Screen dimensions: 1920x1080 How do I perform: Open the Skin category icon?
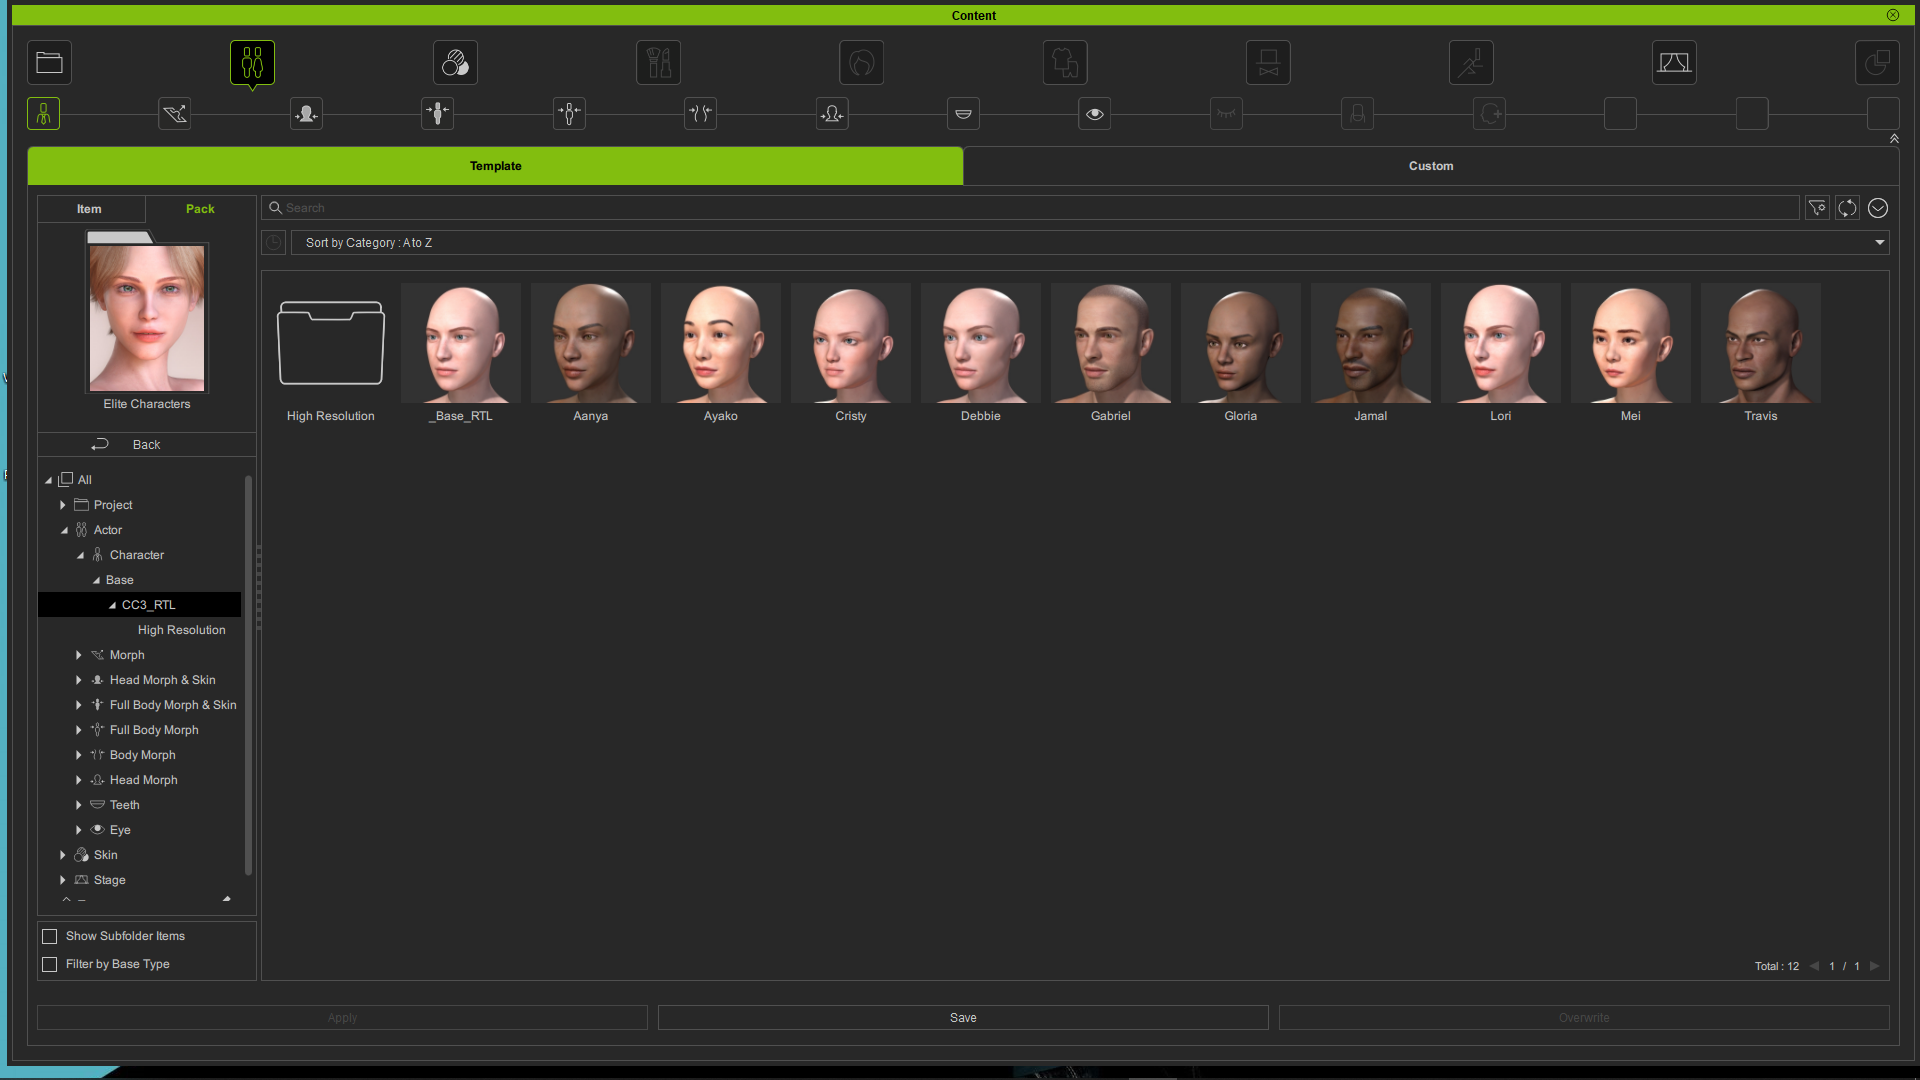pyautogui.click(x=455, y=63)
